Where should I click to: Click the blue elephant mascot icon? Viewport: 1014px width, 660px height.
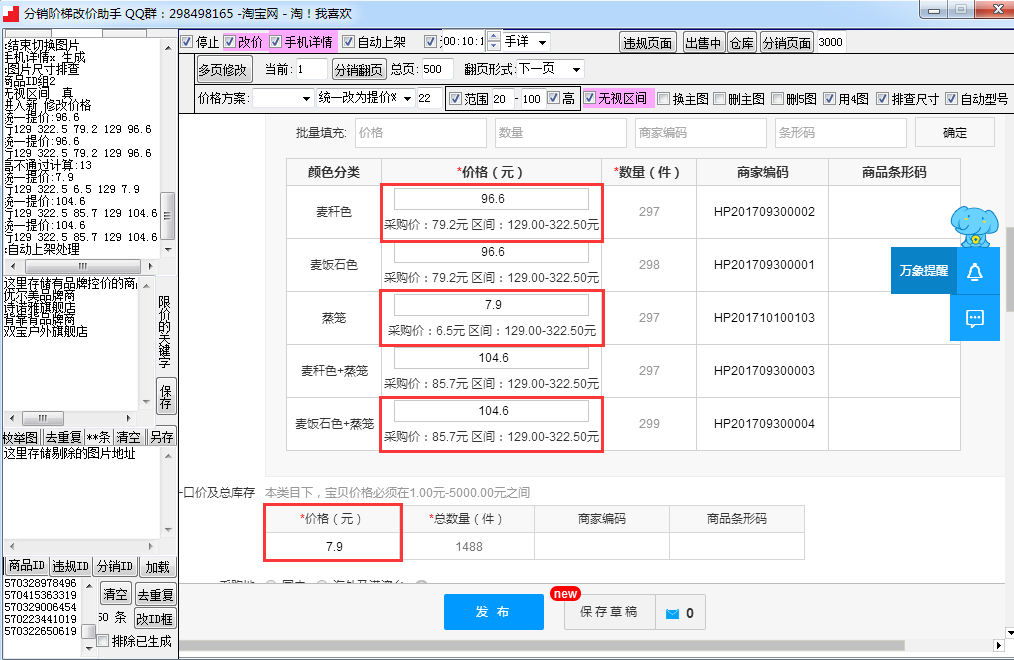(975, 227)
